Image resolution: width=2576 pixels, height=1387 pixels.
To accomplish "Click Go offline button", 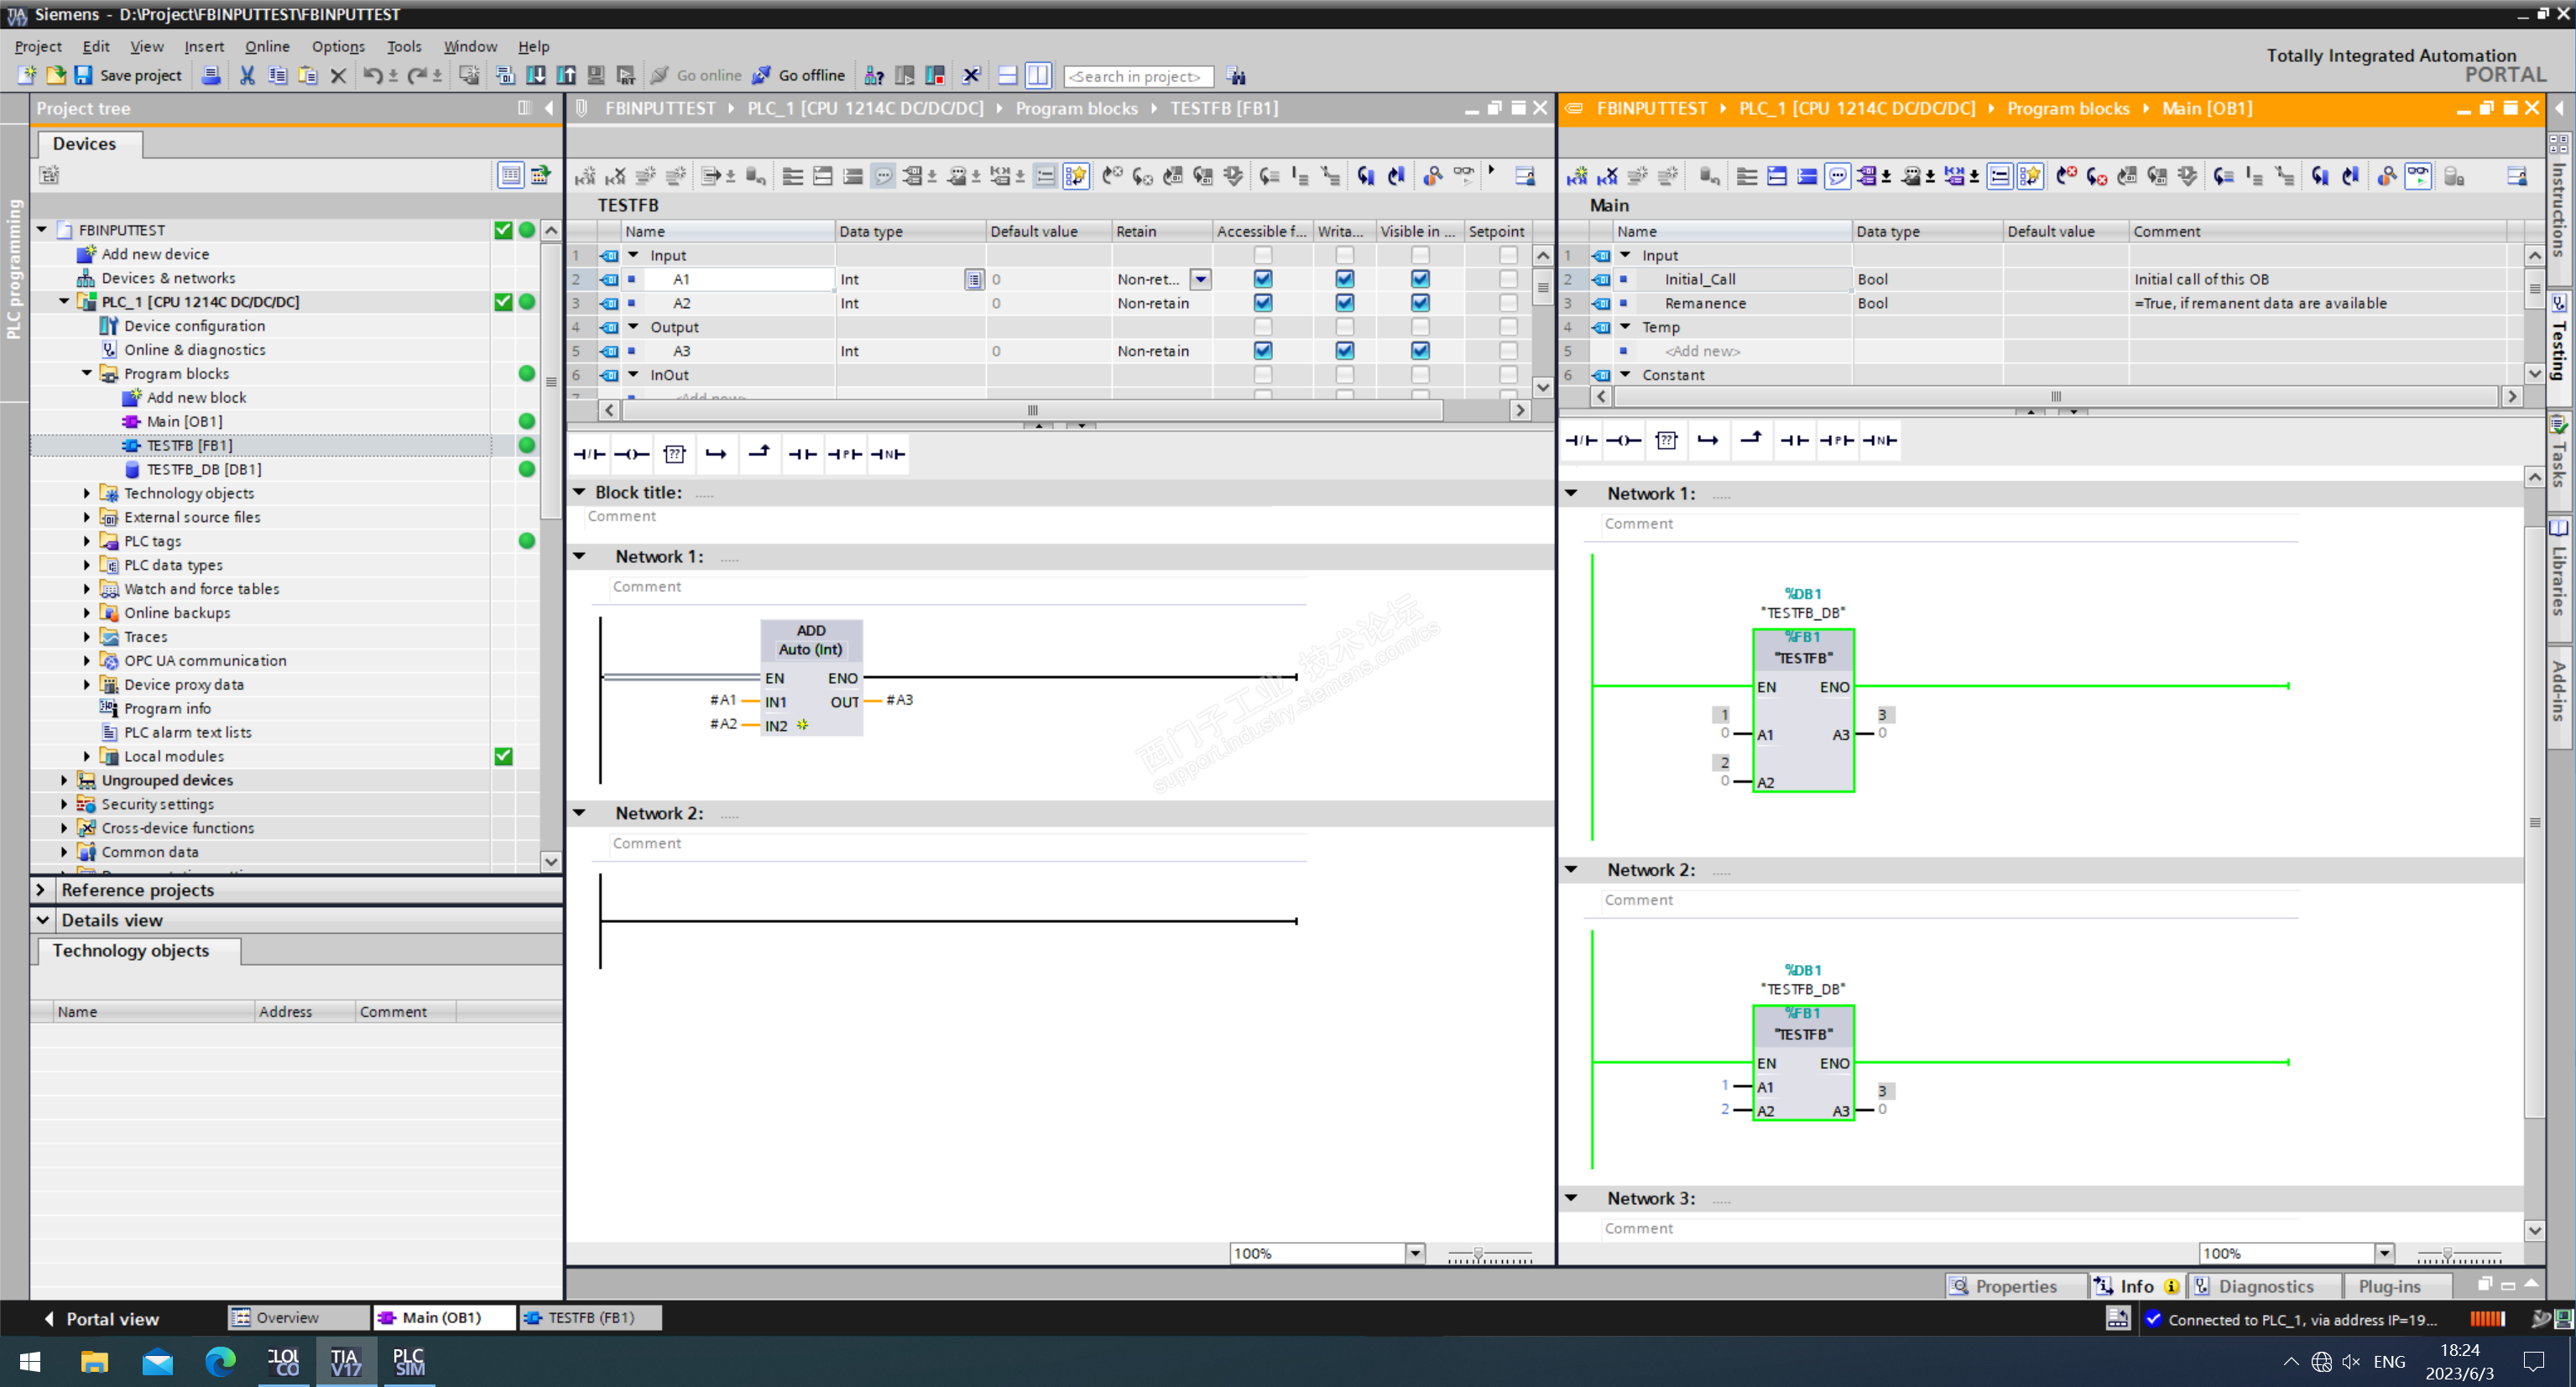I will click(799, 75).
